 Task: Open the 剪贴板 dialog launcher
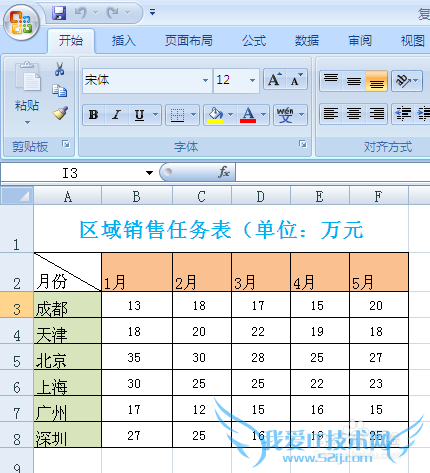tap(66, 144)
